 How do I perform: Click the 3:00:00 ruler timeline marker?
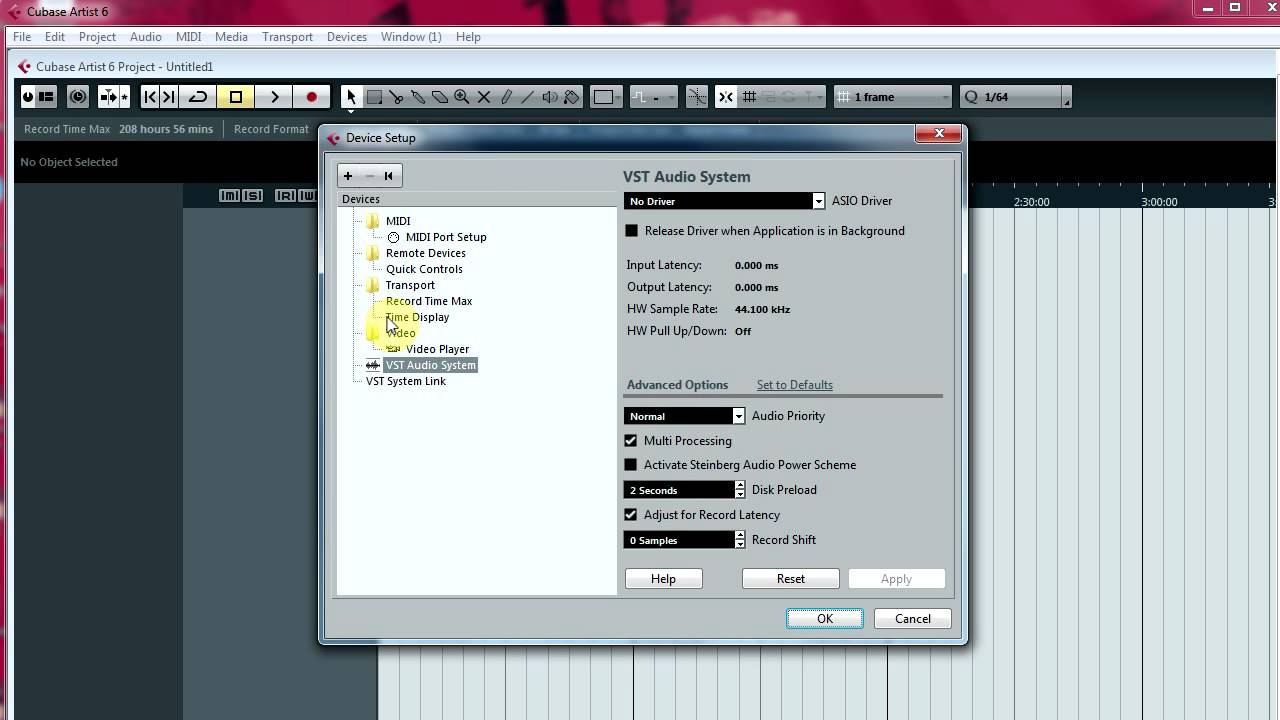click(x=1159, y=202)
